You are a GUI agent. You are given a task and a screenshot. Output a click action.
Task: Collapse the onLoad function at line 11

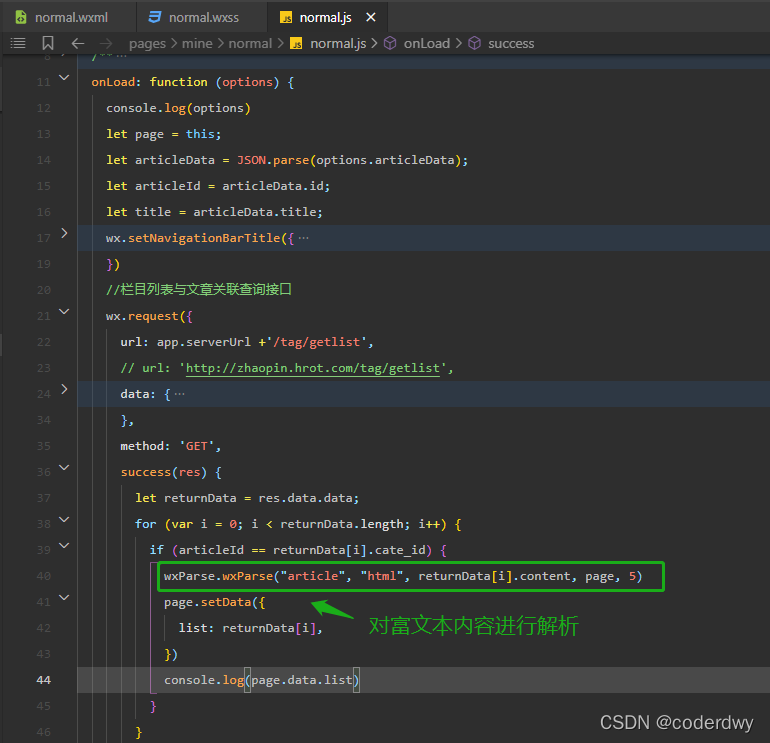pos(64,77)
